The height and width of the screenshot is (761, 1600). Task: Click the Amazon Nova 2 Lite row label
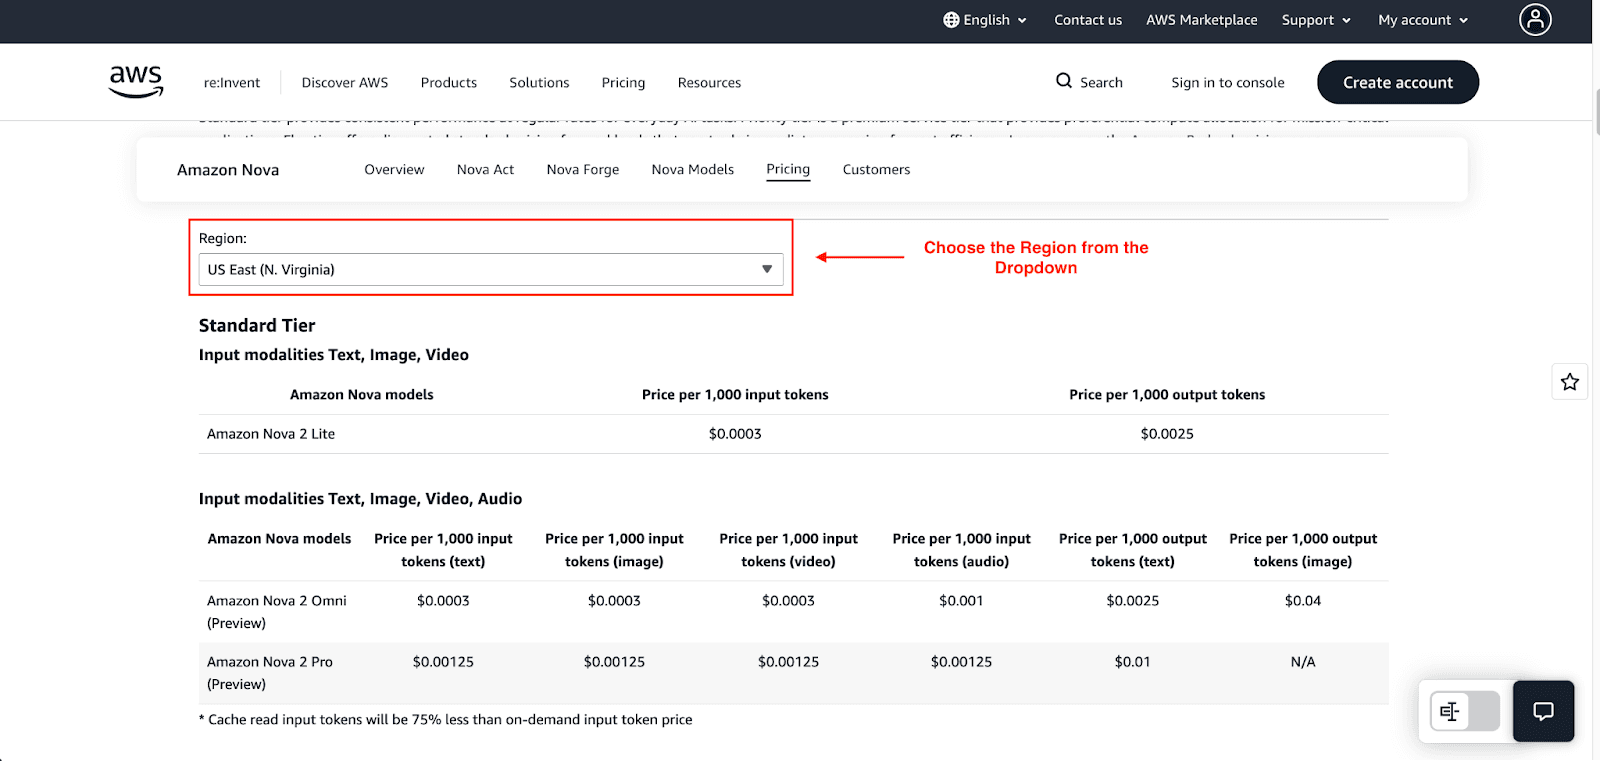[271, 434]
